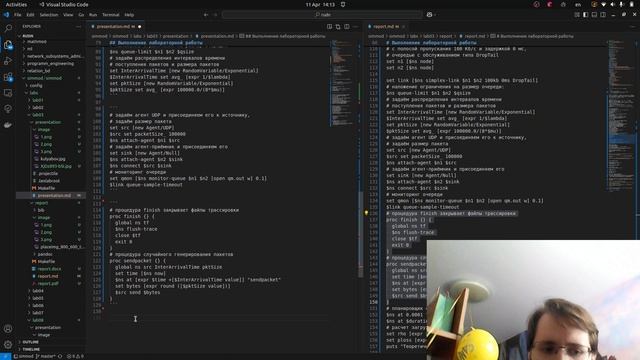Collapse the simmod root folder
The height and width of the screenshot is (360, 640).
coord(51,78)
